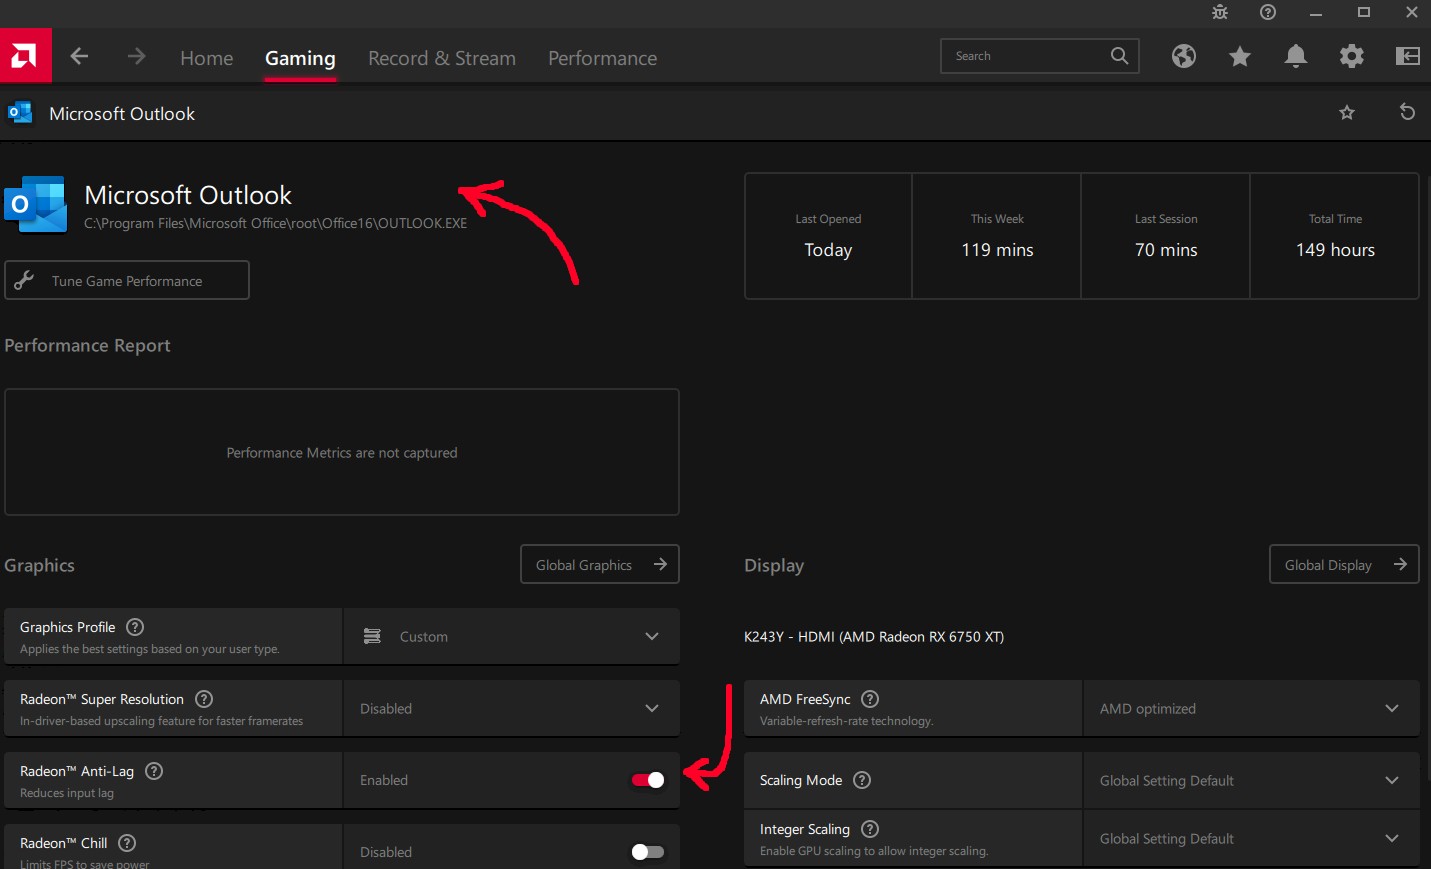Minimize the AMD Software window
The height and width of the screenshot is (869, 1431).
pos(1316,12)
